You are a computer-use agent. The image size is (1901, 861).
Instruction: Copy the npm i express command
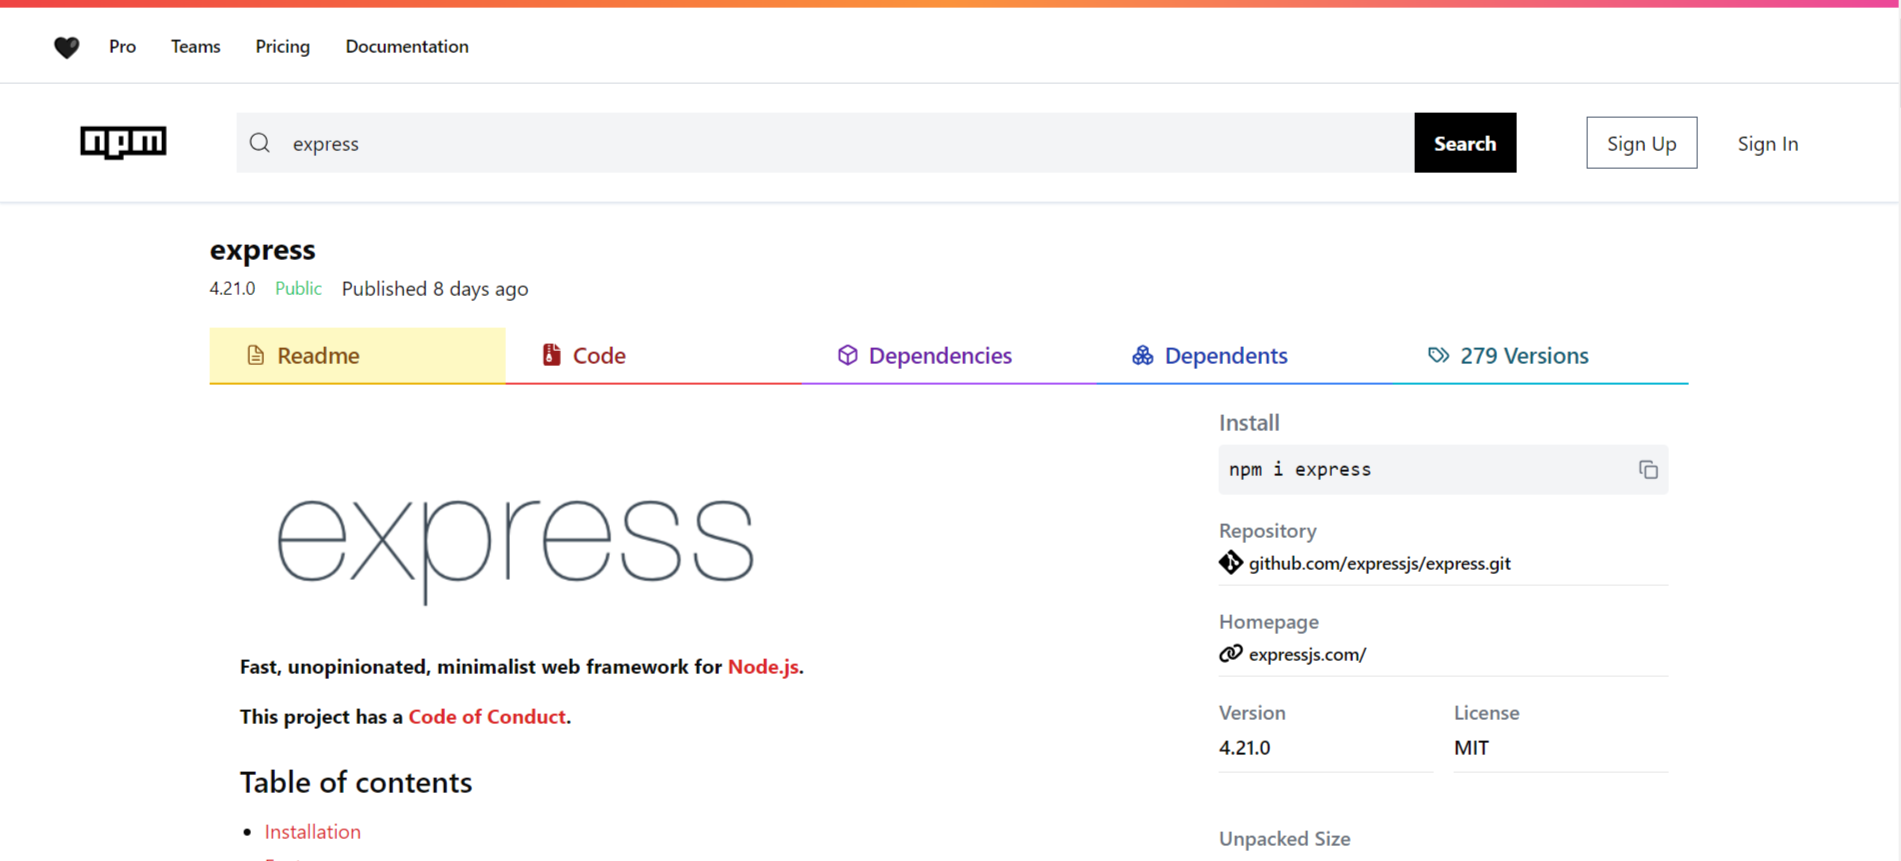coord(1648,470)
